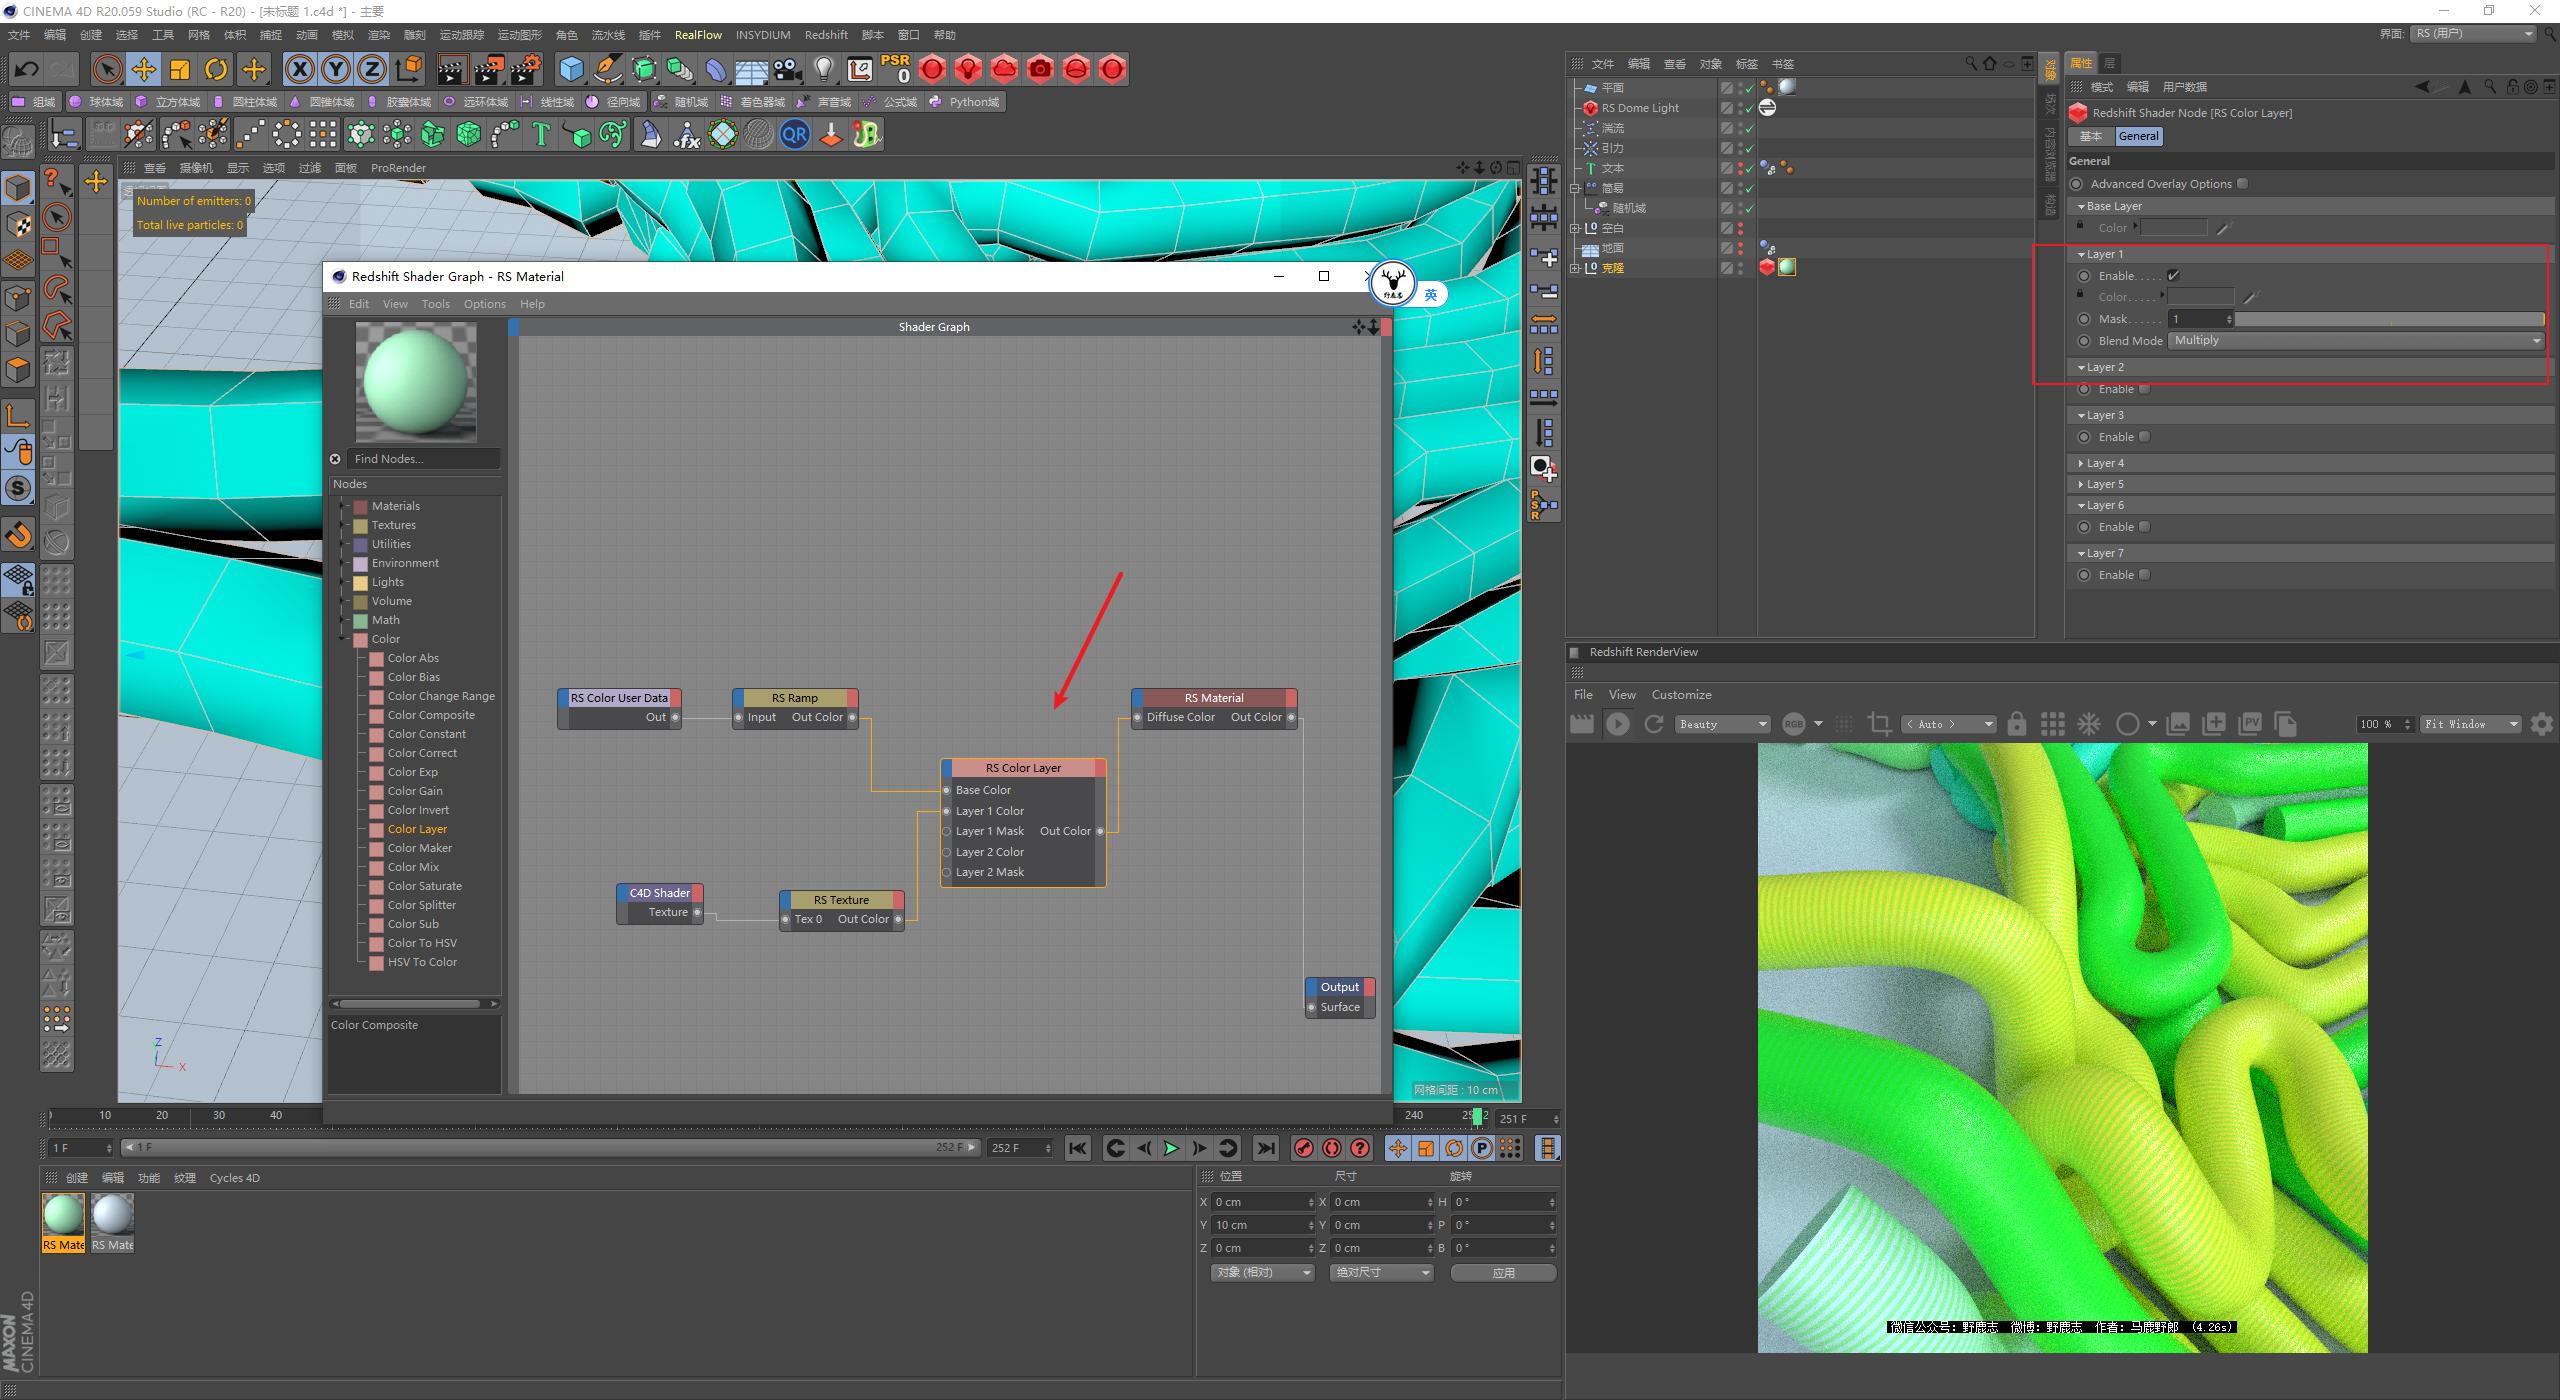
Task: Uncheck Enable for Layer 1
Action: click(x=2173, y=275)
